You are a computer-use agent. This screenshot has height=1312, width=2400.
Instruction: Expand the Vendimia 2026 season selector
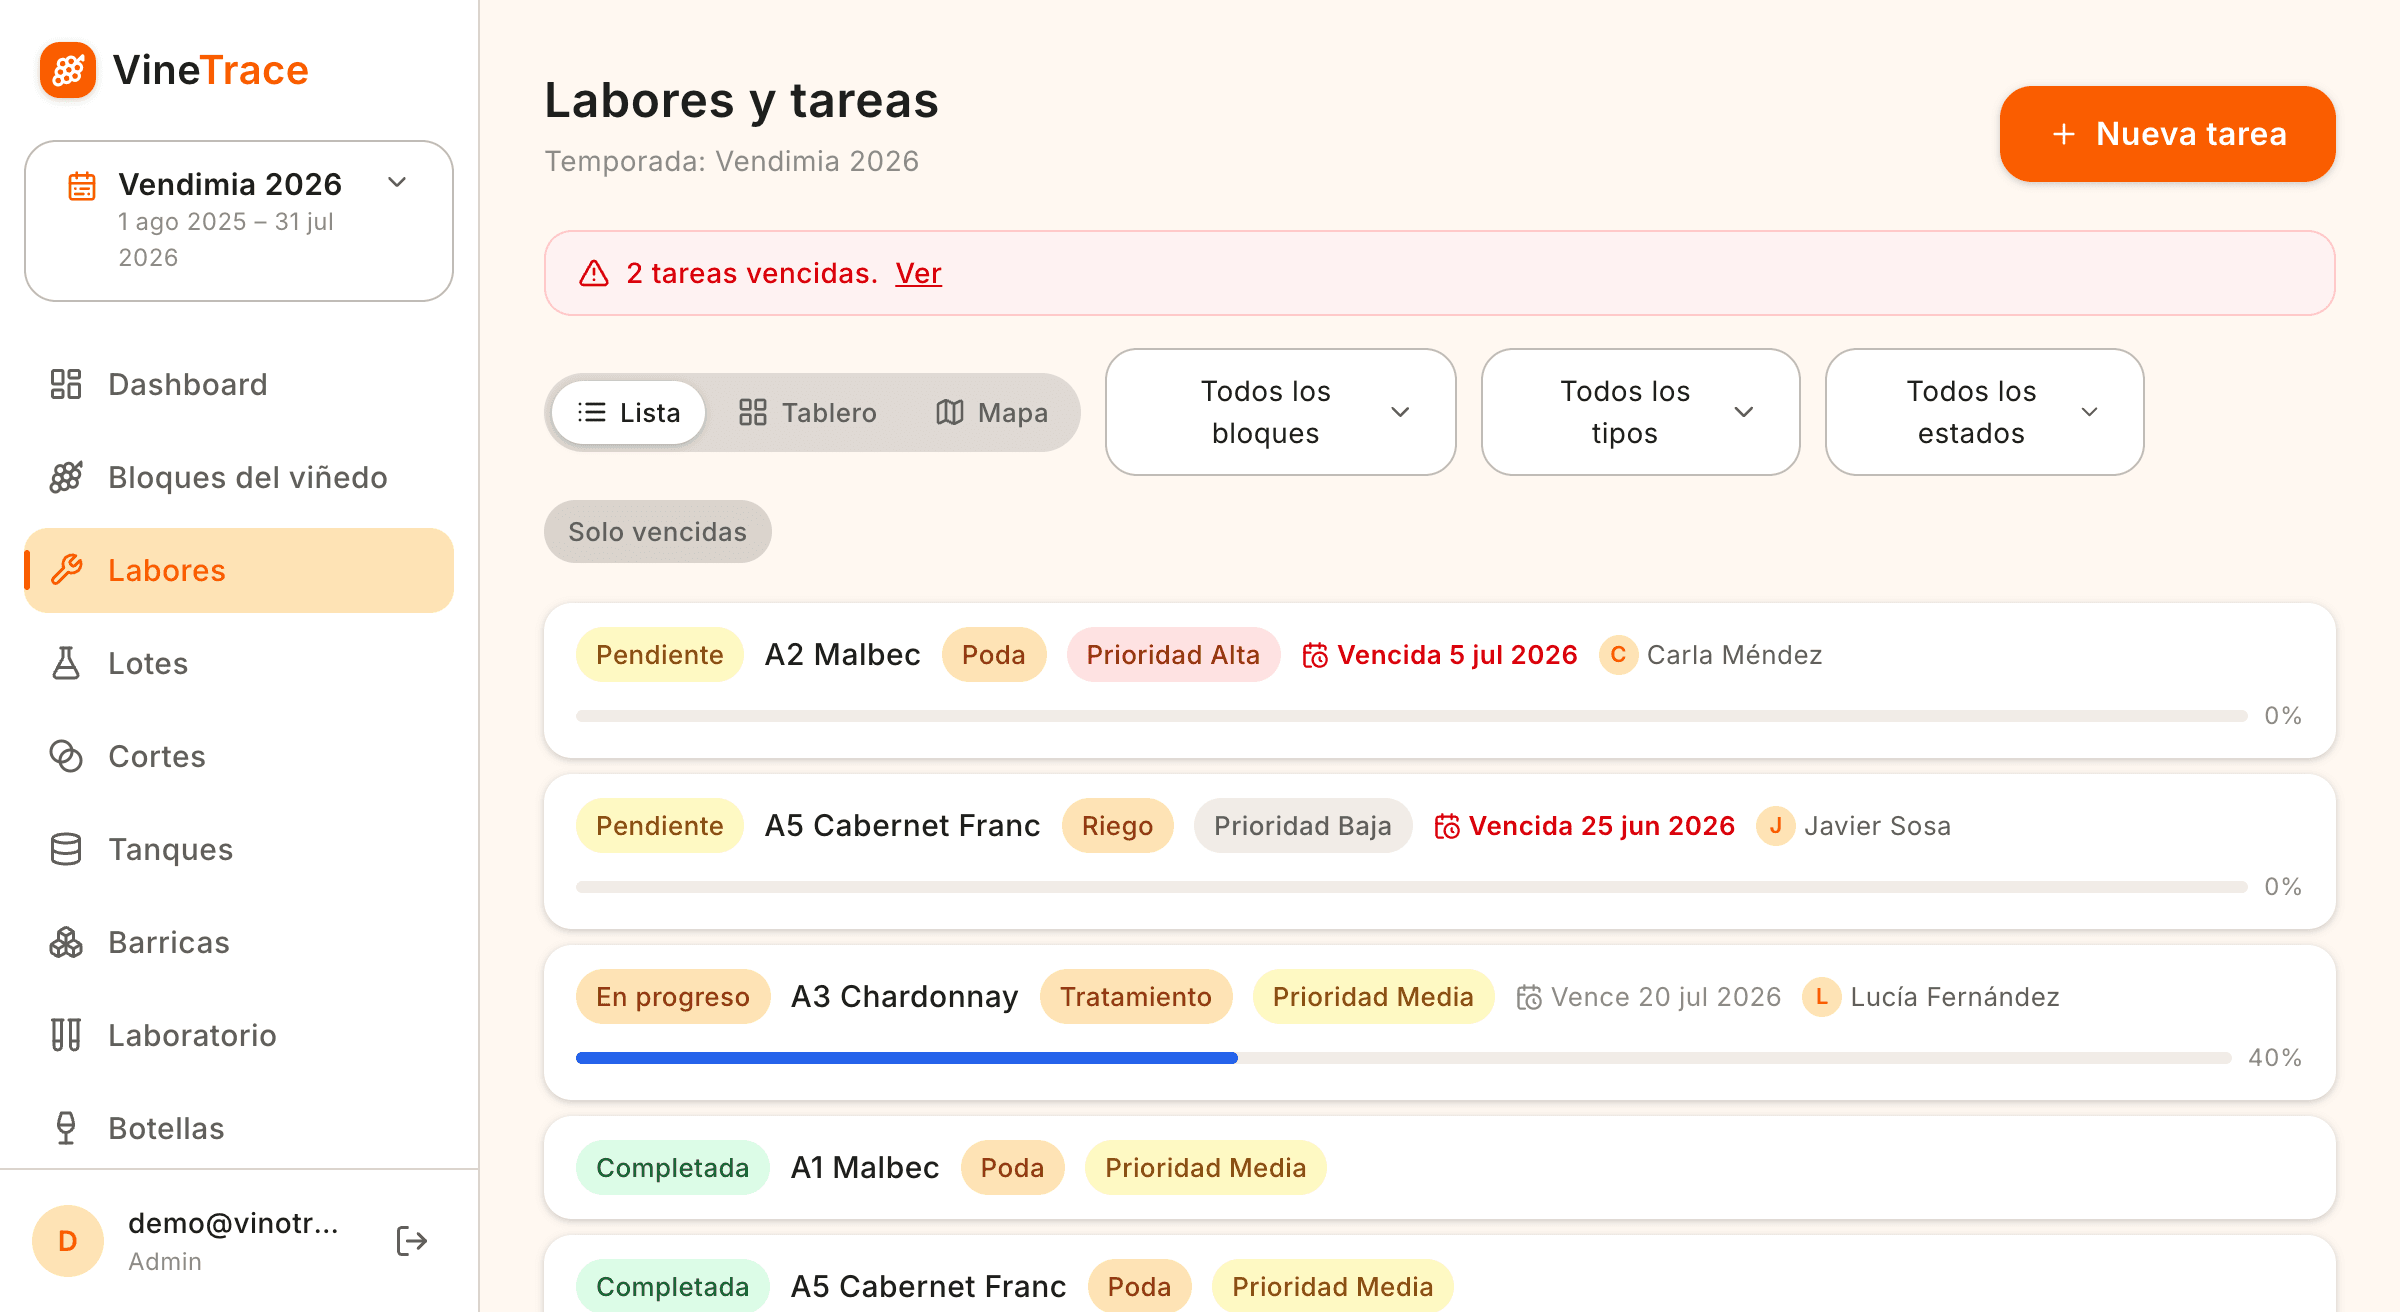pos(239,221)
